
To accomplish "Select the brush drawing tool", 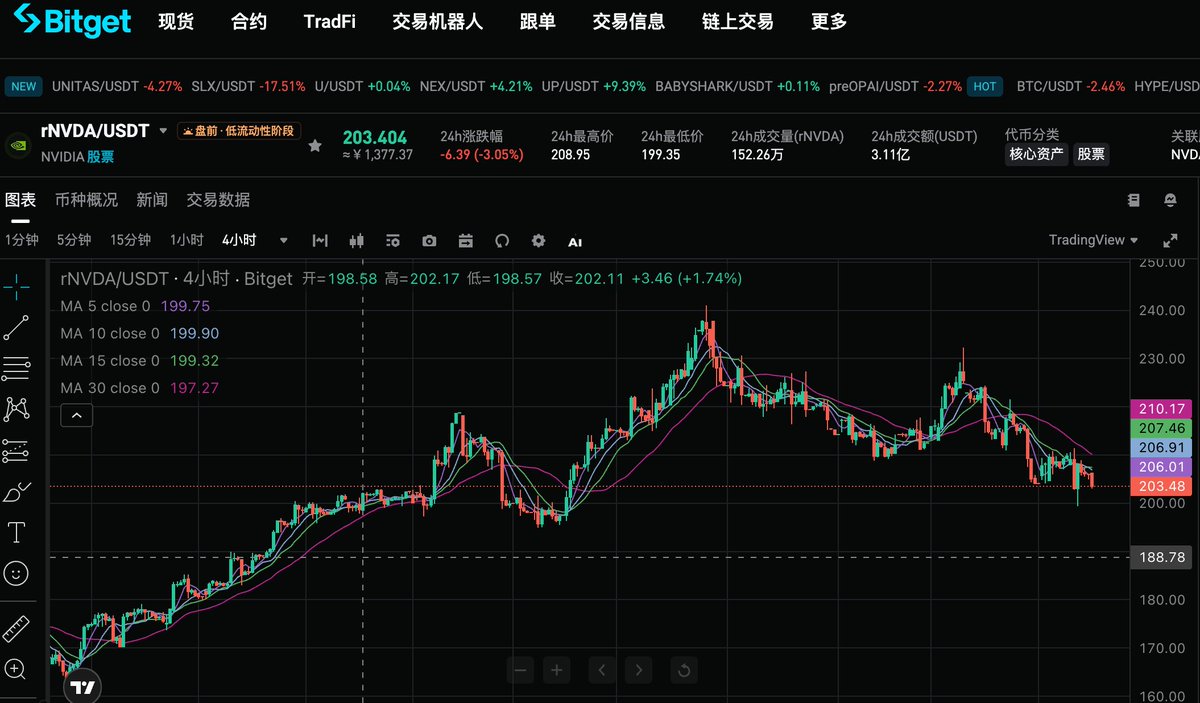I will [16, 491].
